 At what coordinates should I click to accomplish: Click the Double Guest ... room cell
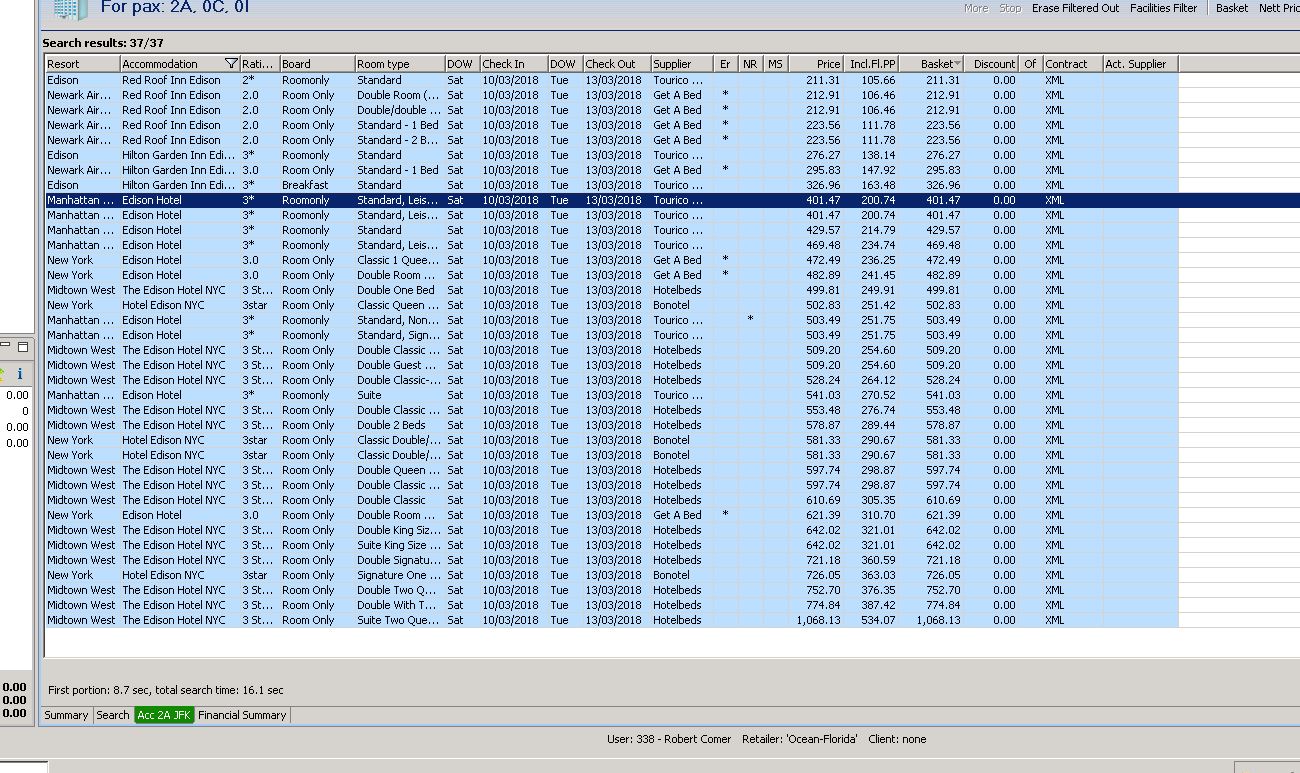click(x=400, y=365)
